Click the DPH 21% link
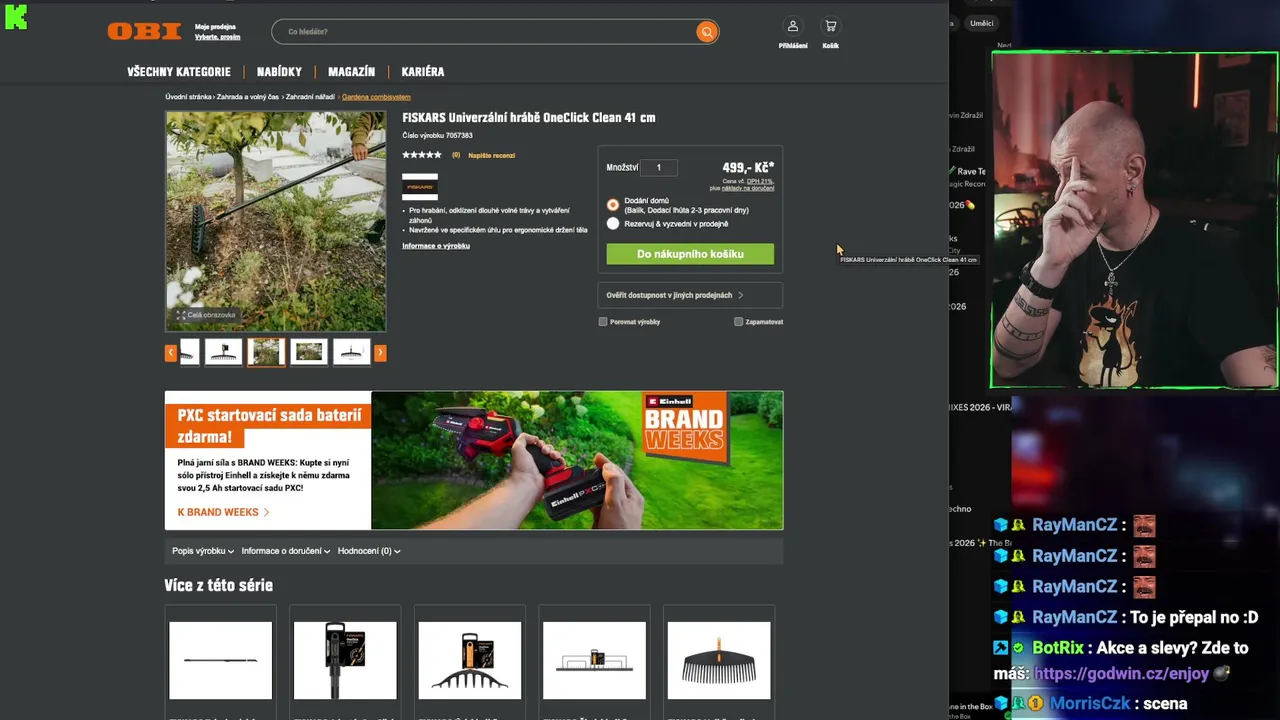 [x=760, y=181]
